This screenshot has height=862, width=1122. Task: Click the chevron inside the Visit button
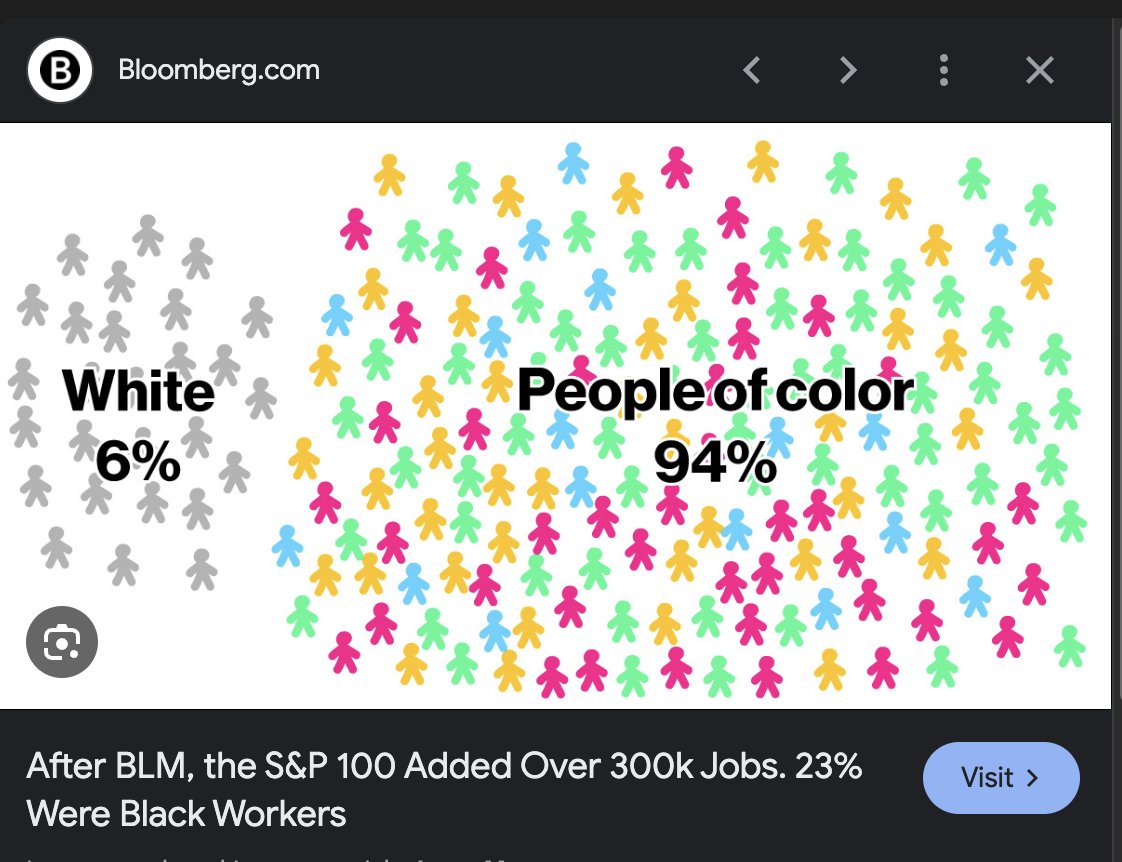click(1033, 778)
